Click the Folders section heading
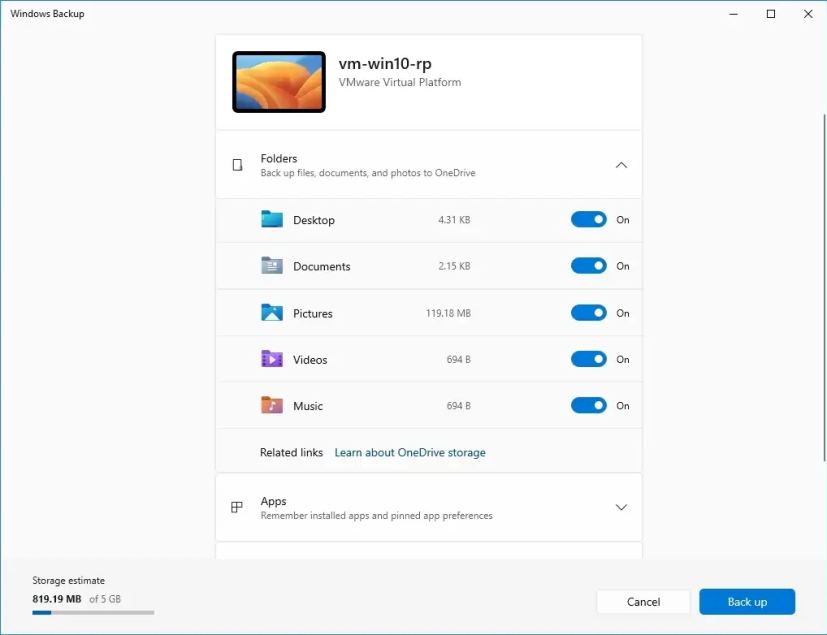827x635 pixels. click(279, 158)
